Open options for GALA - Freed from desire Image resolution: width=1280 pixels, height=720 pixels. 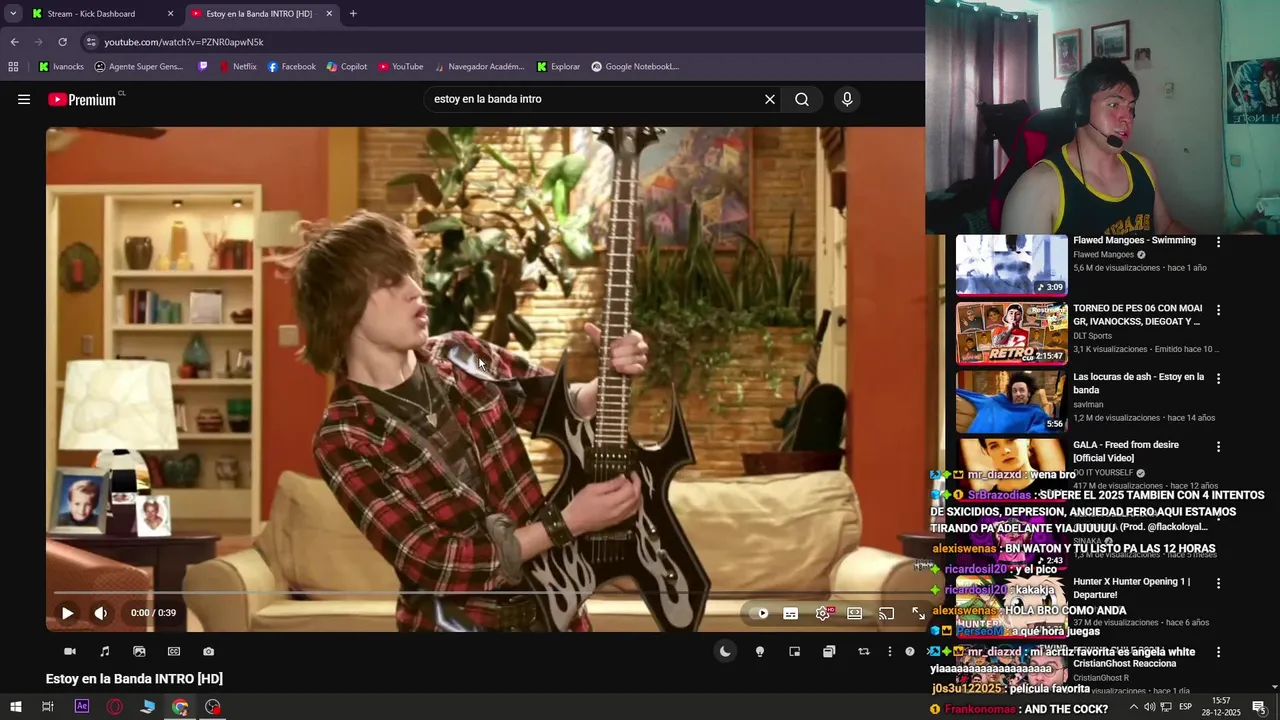(x=1218, y=446)
